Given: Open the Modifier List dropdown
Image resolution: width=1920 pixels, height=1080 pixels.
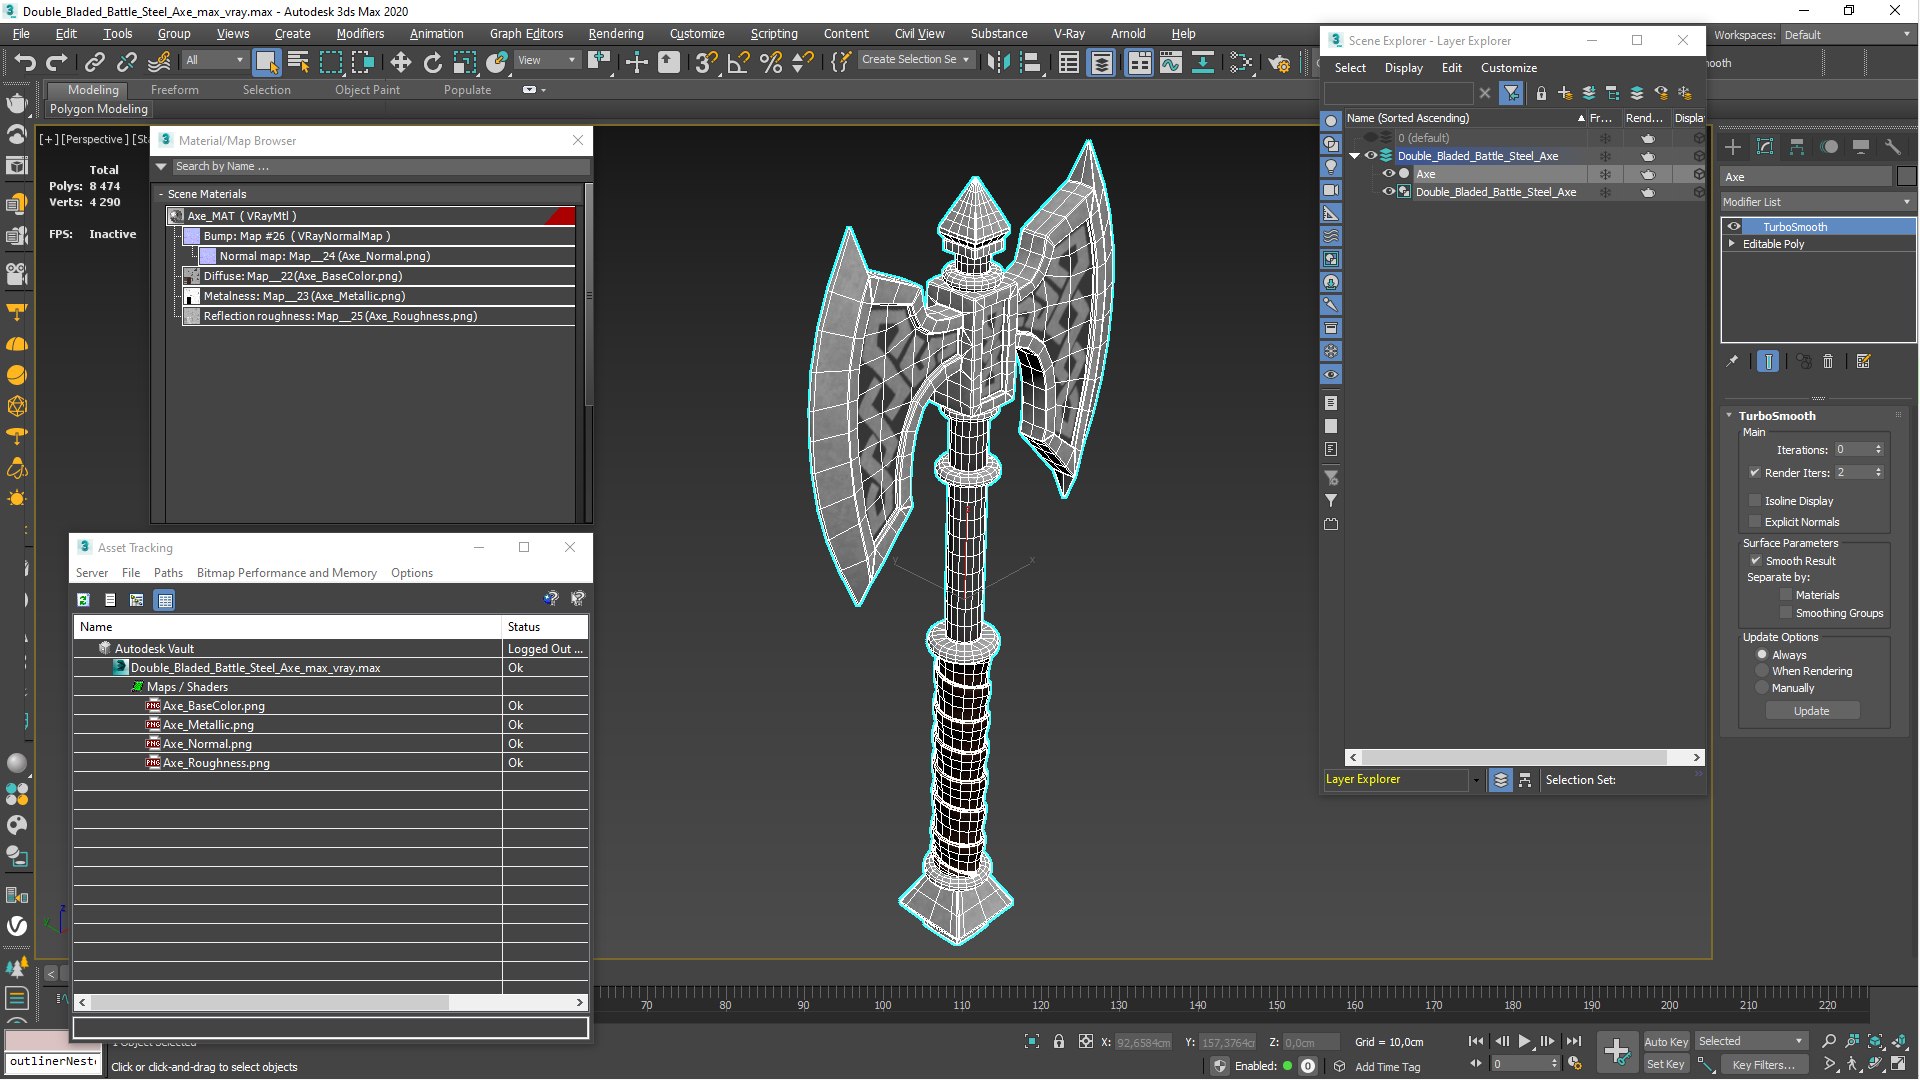Looking at the screenshot, I should coord(1817,202).
